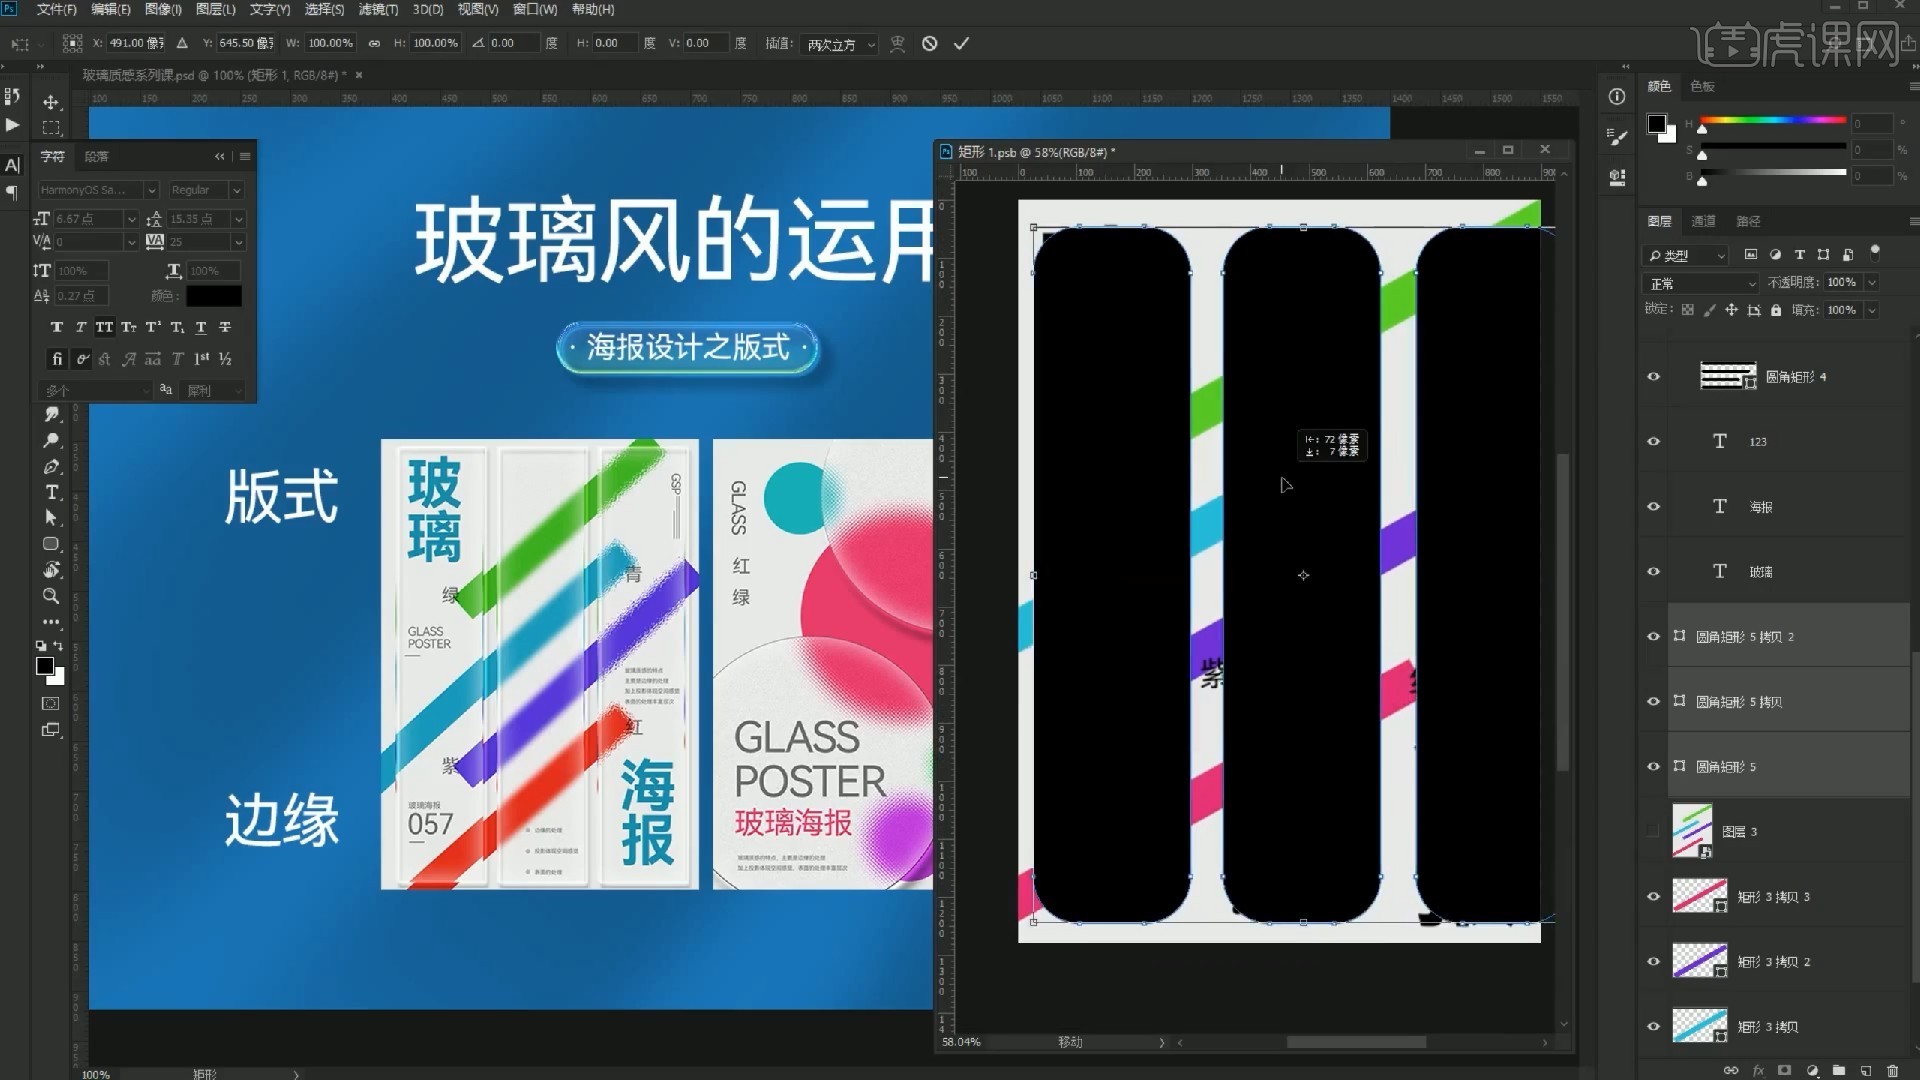The width and height of the screenshot is (1920, 1080).
Task: Open the font family dropdown
Action: click(x=97, y=190)
